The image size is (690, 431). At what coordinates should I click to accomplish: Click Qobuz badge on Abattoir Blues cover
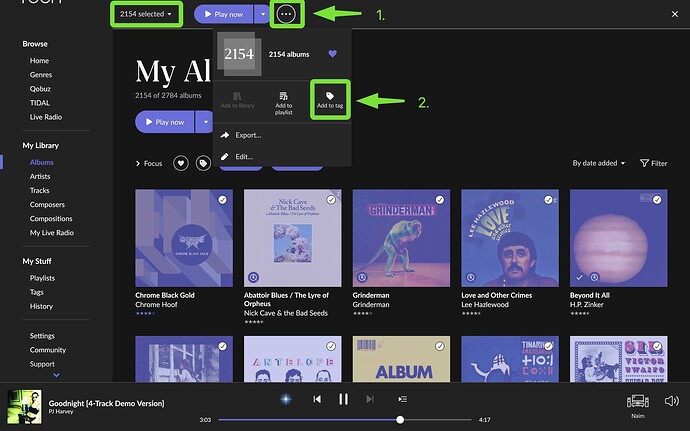coord(253,277)
